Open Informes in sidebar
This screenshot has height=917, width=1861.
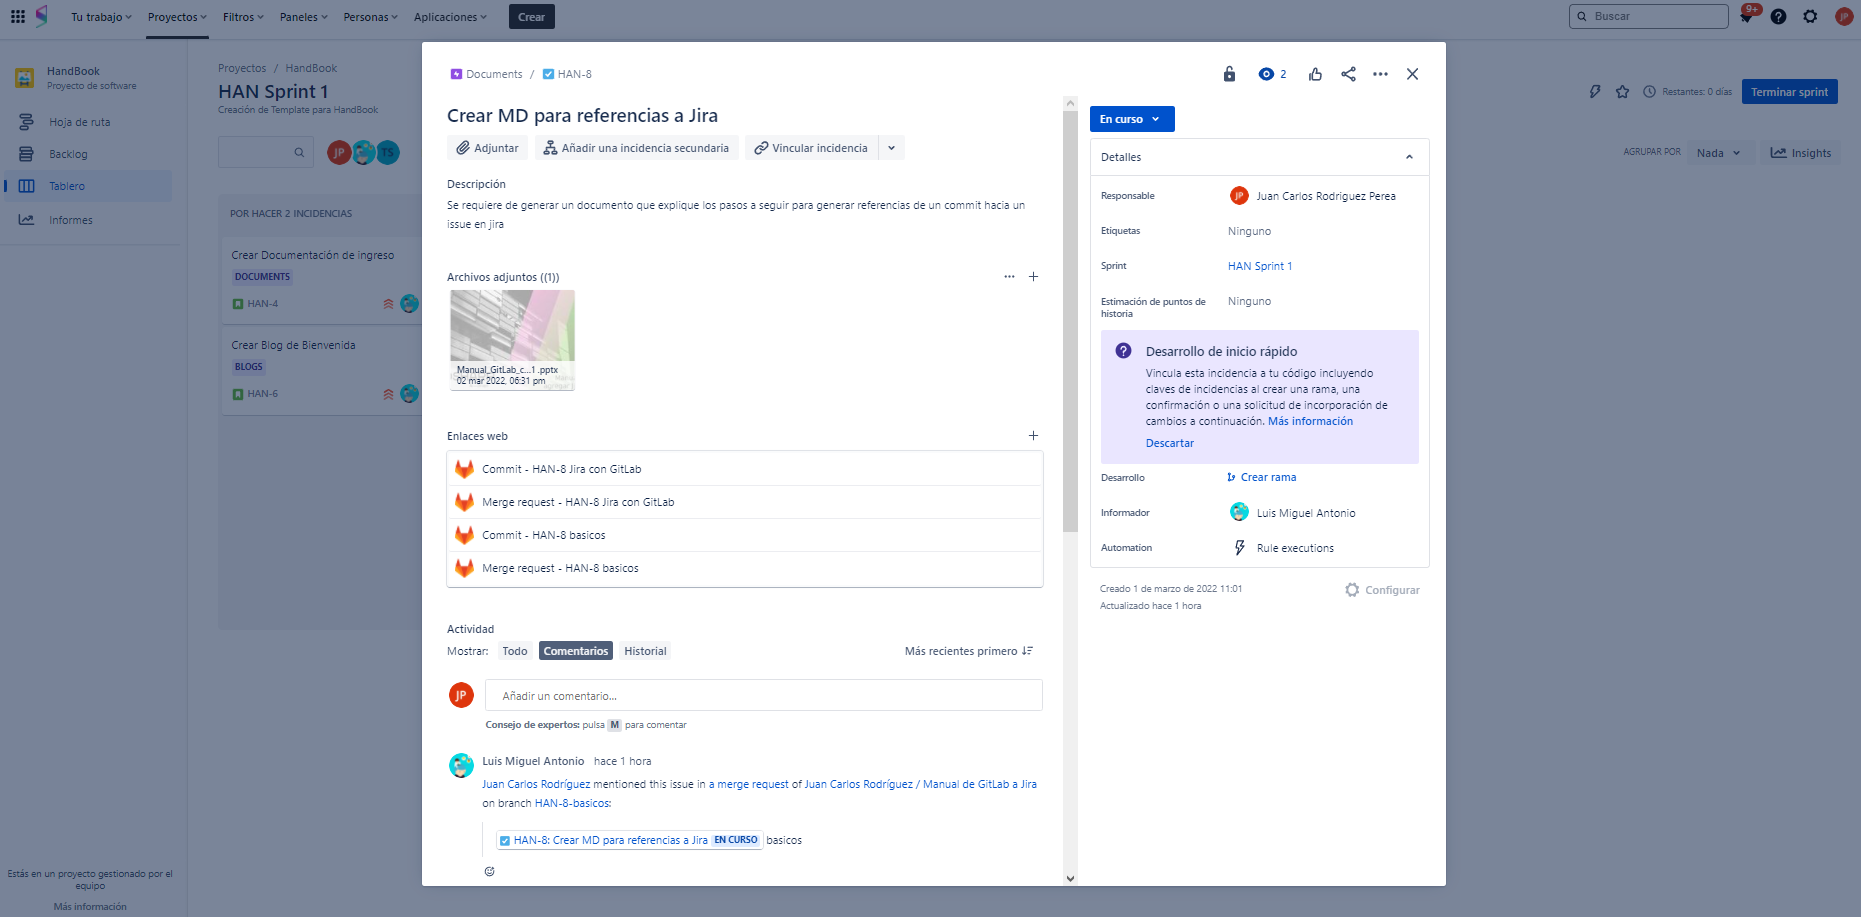(88, 220)
